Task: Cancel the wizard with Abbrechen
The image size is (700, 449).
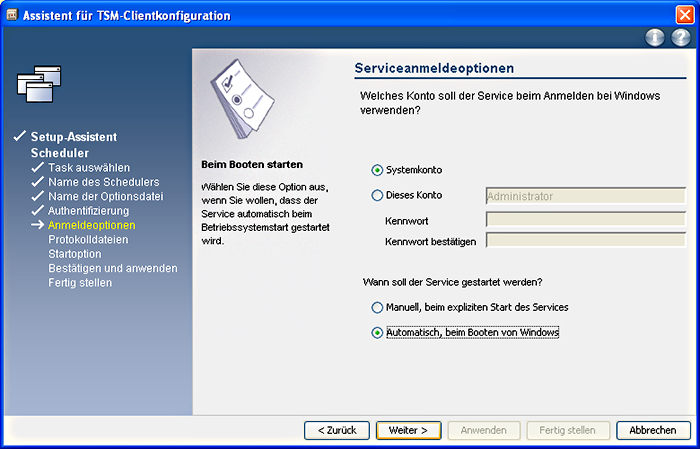Action: click(x=653, y=430)
